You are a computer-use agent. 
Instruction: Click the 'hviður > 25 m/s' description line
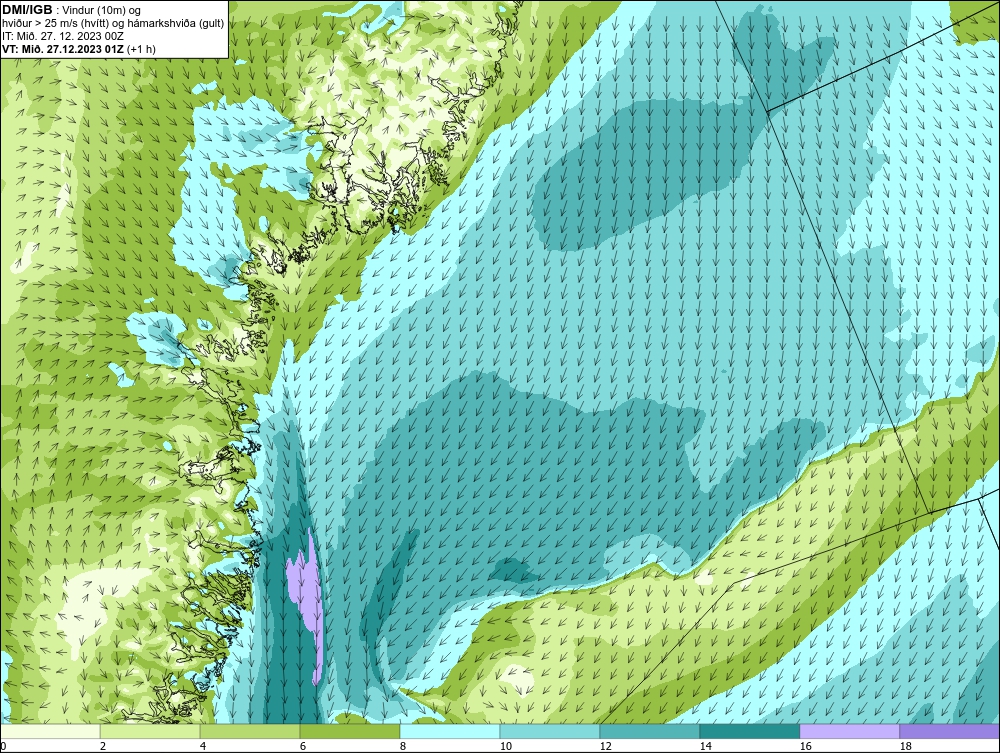click(113, 24)
